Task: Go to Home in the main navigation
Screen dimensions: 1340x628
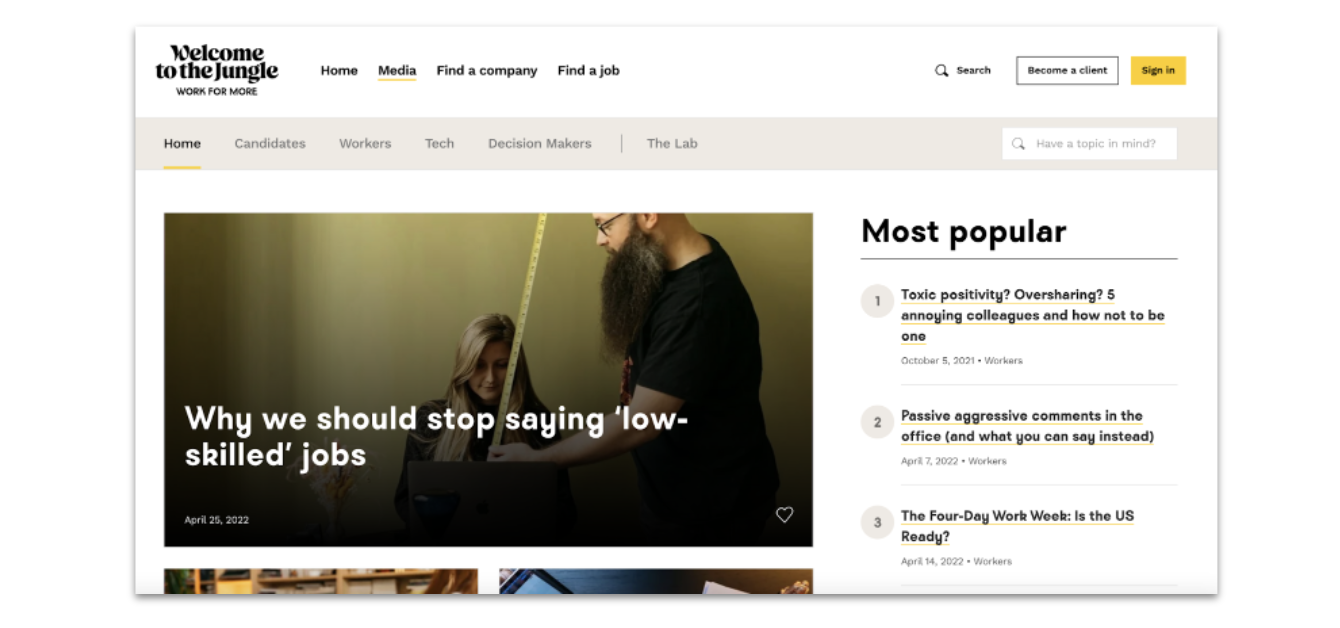Action: 339,70
